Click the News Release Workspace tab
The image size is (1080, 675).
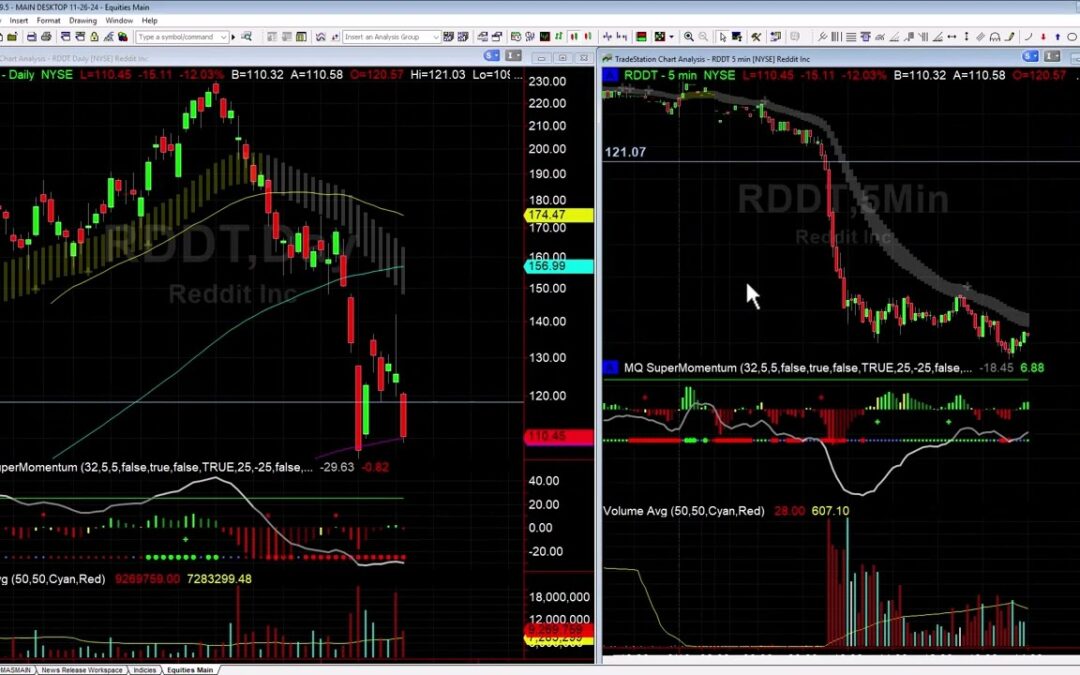[82, 670]
